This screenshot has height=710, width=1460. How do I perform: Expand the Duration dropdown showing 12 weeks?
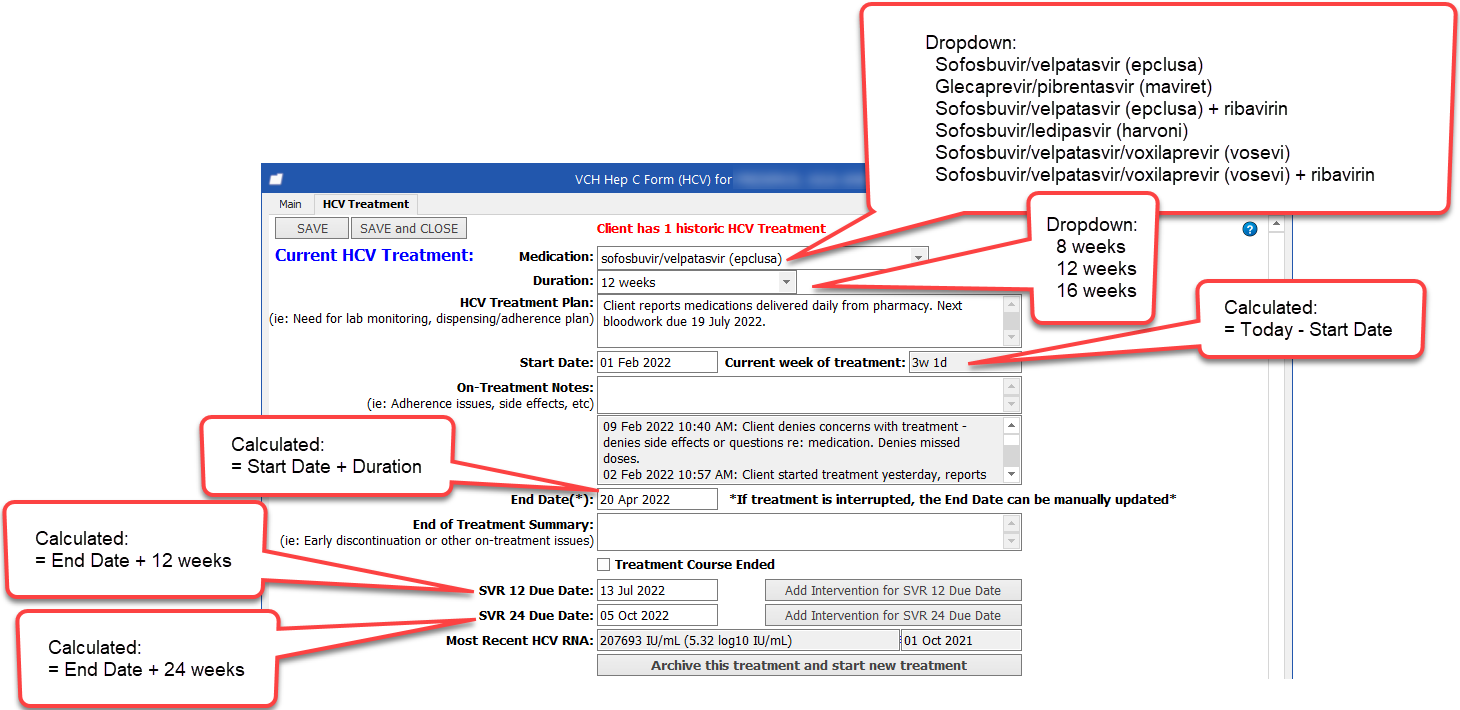(787, 282)
